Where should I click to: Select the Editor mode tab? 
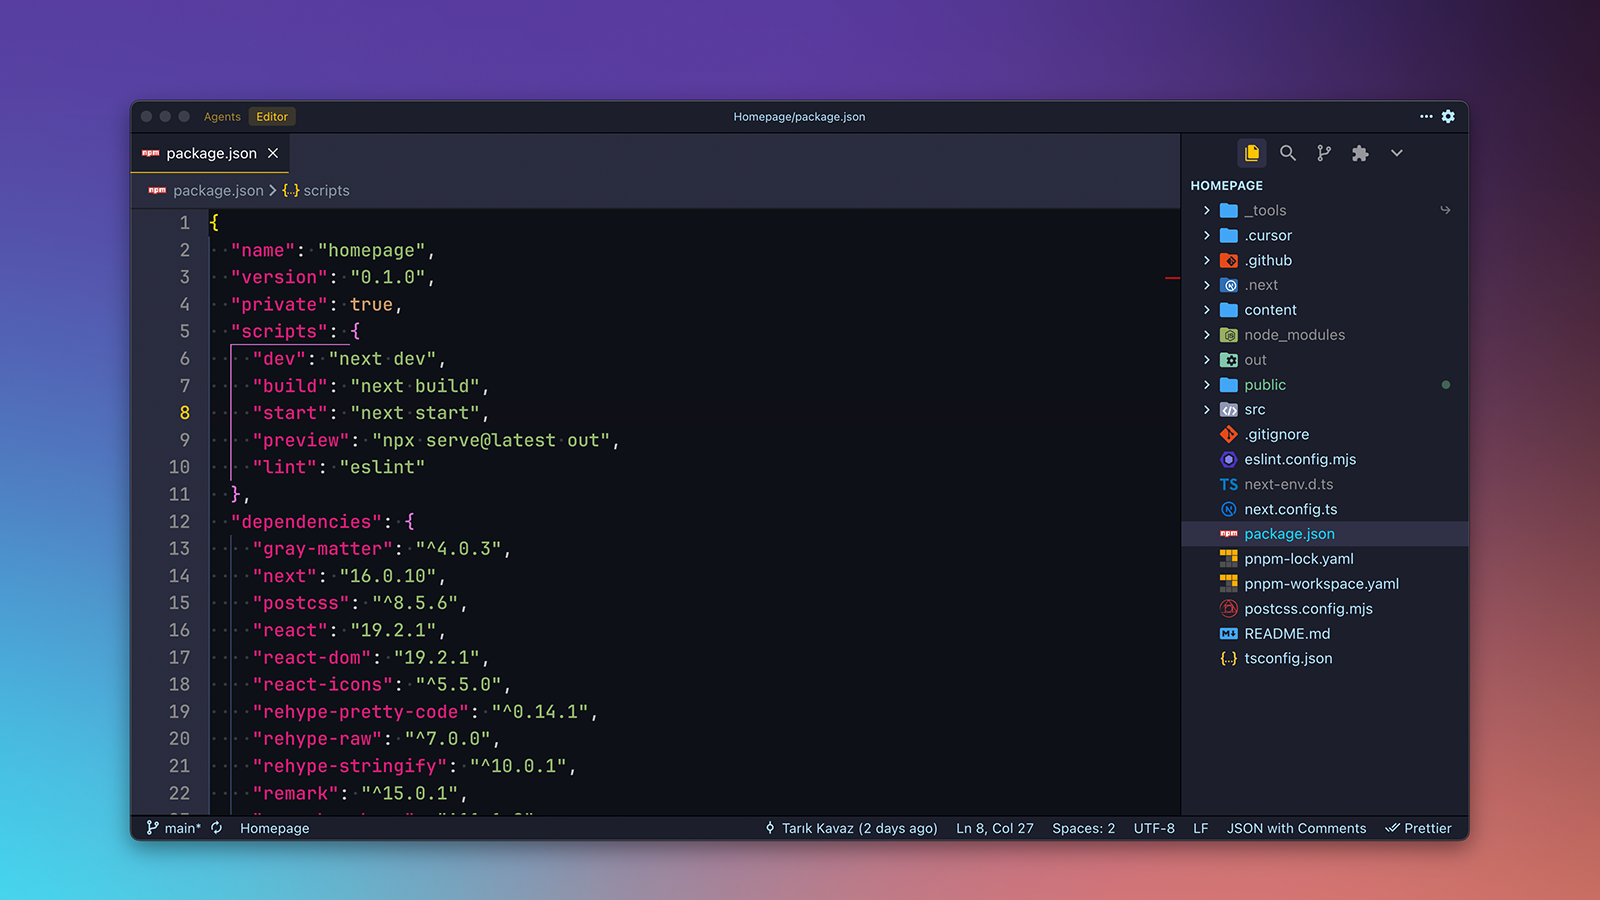[x=271, y=116]
